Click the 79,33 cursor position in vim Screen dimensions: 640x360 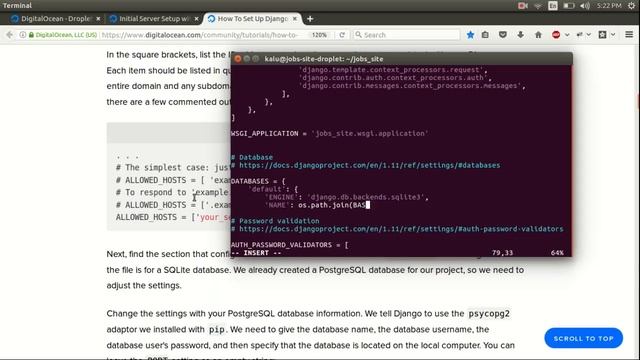[x=502, y=253]
